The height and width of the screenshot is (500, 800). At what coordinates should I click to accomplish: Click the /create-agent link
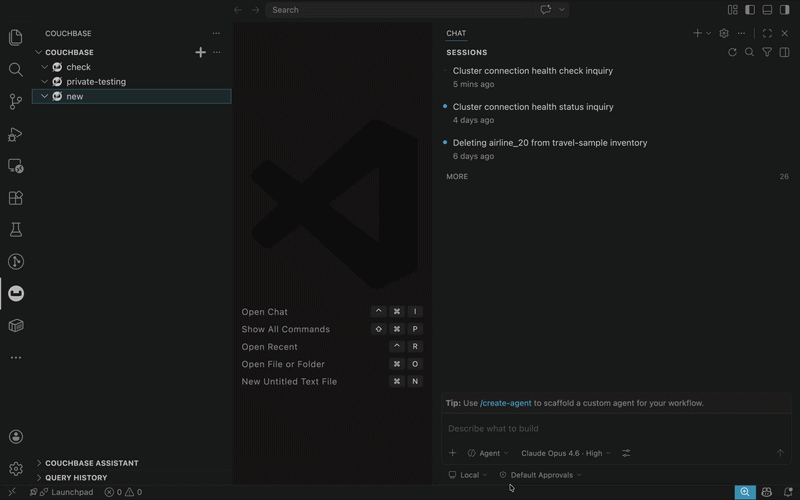(x=506, y=403)
